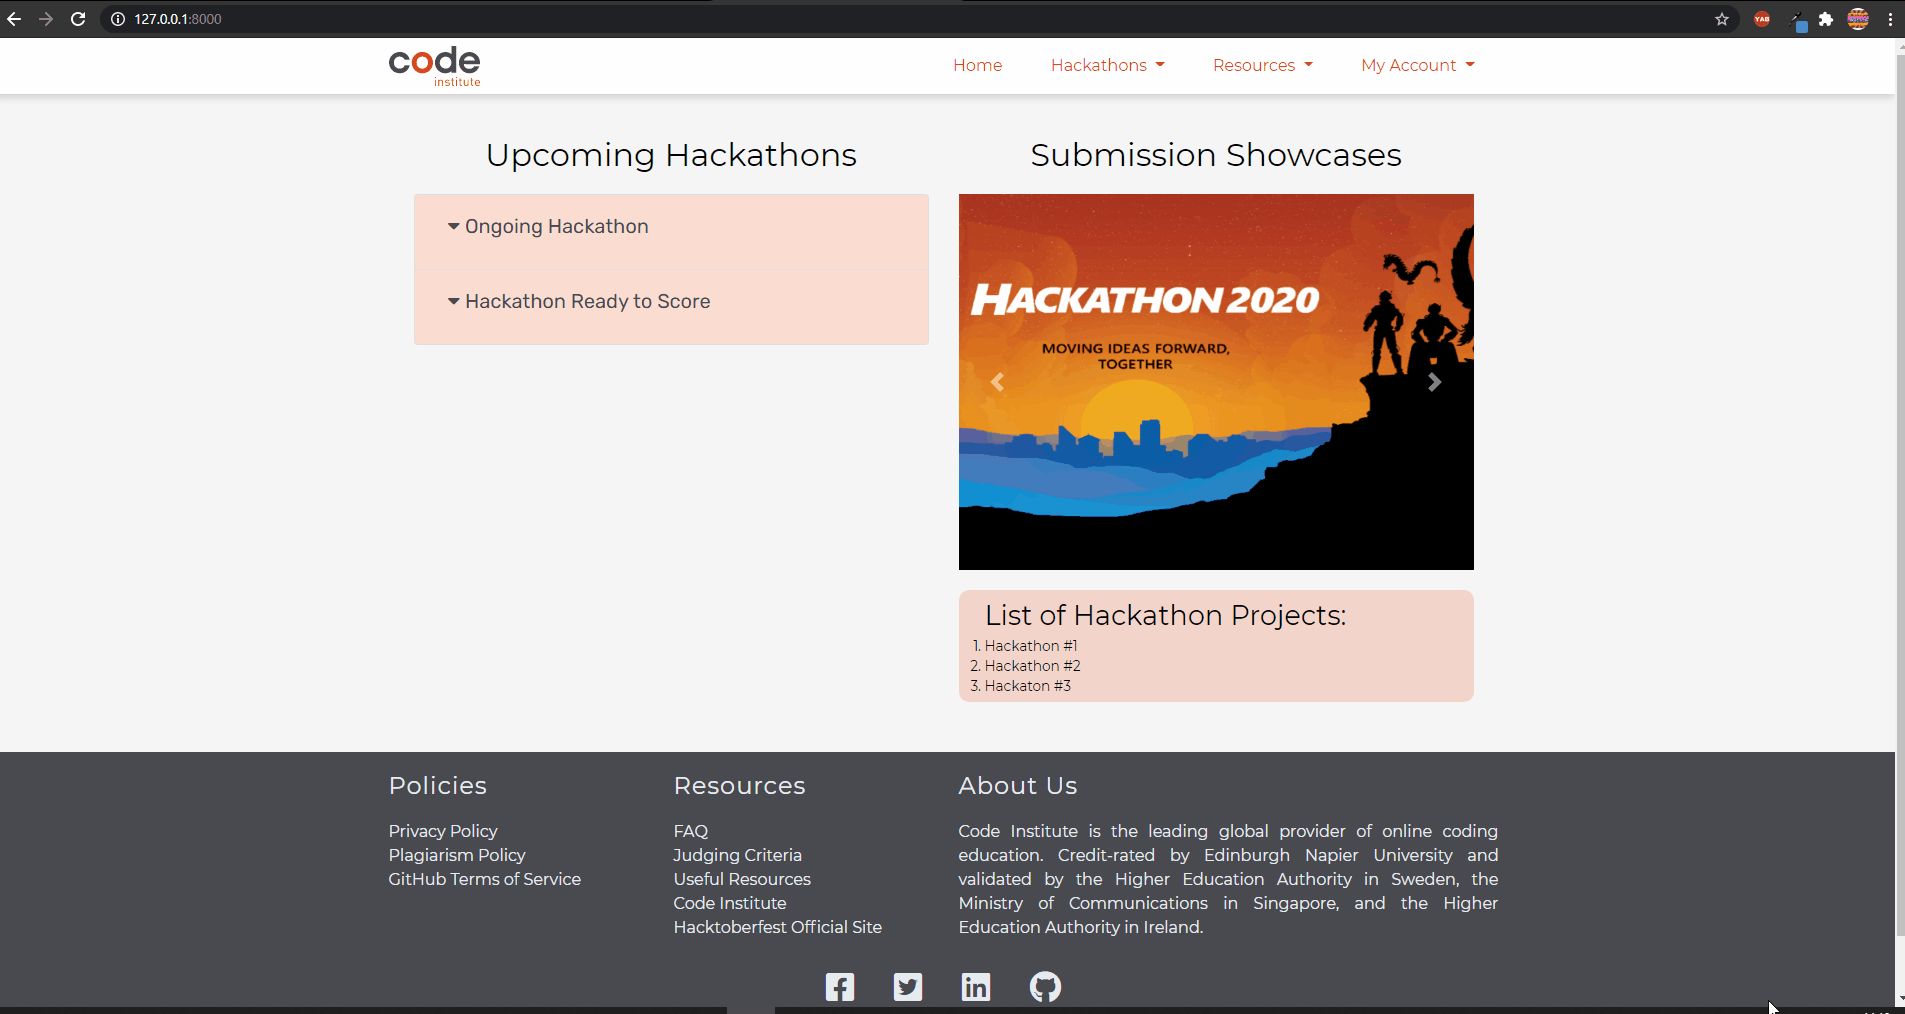Open the Twitter icon in footer
This screenshot has height=1014, width=1905.
point(908,987)
